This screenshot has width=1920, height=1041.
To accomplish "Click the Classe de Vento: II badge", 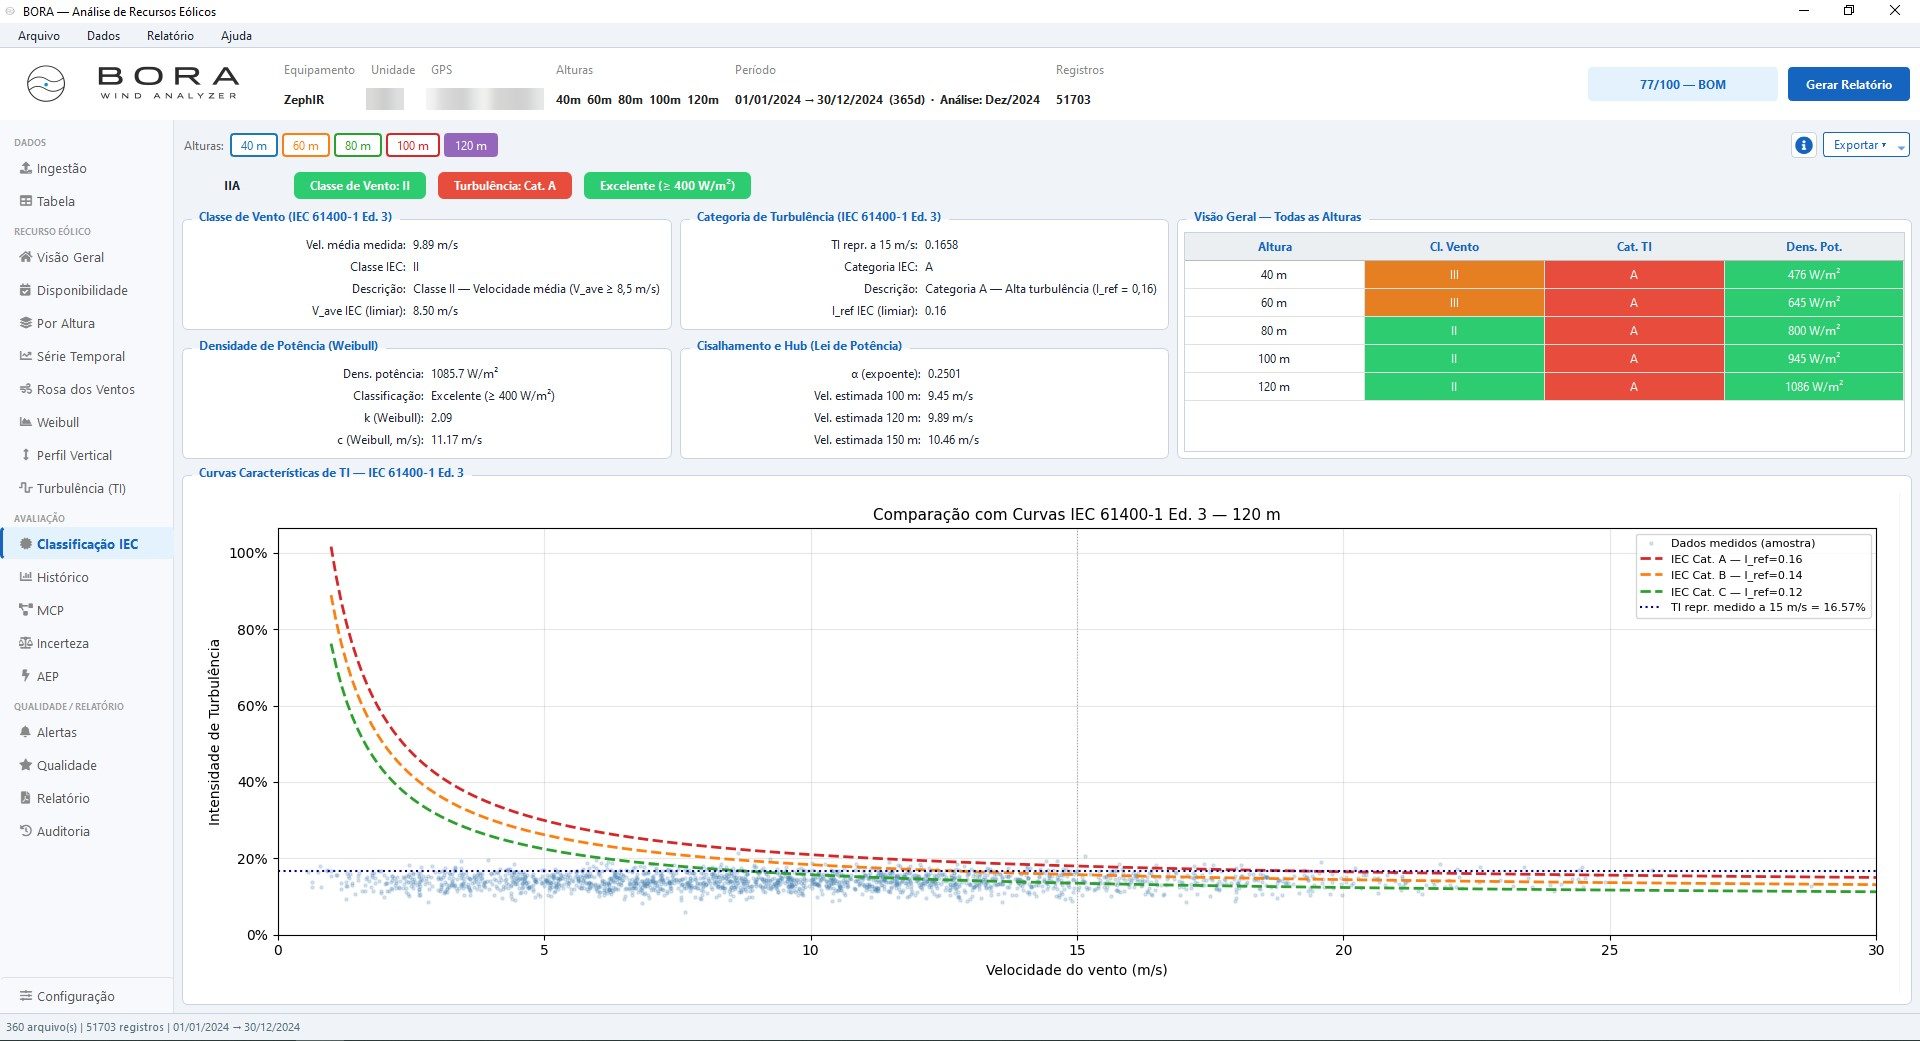I will click(x=360, y=186).
